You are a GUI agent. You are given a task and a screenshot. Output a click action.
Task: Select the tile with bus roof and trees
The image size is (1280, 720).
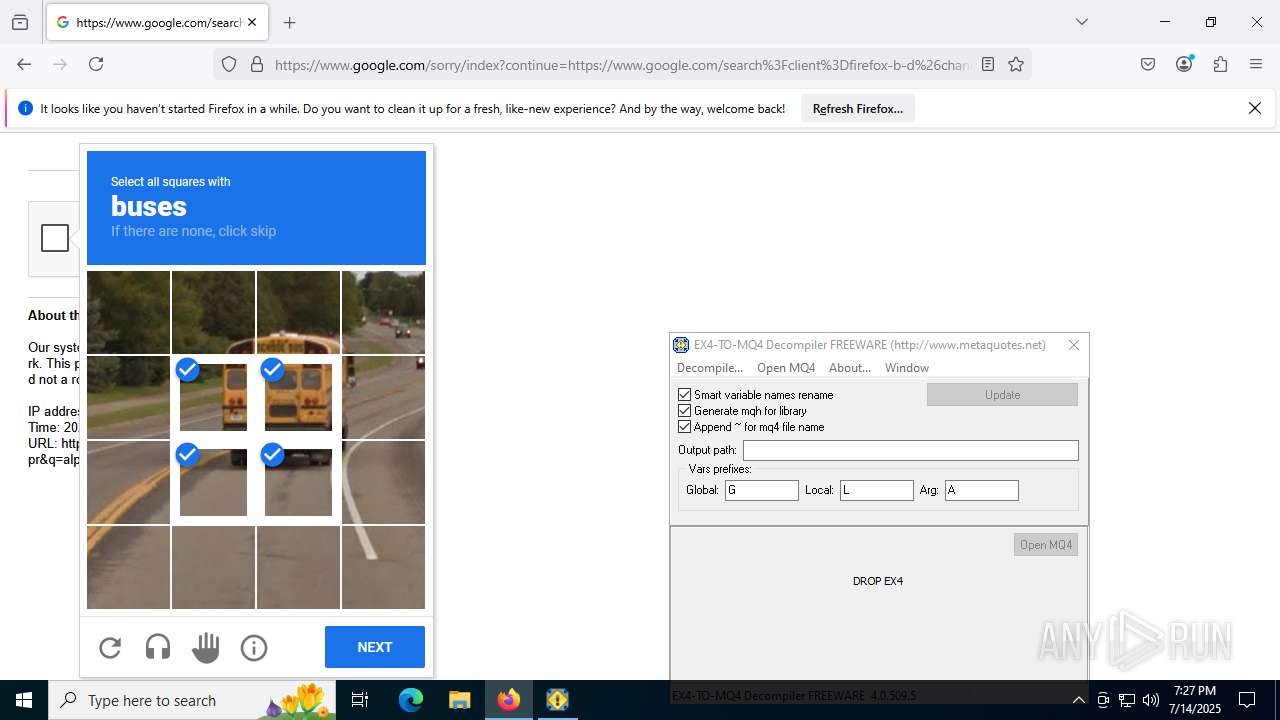[x=298, y=312]
